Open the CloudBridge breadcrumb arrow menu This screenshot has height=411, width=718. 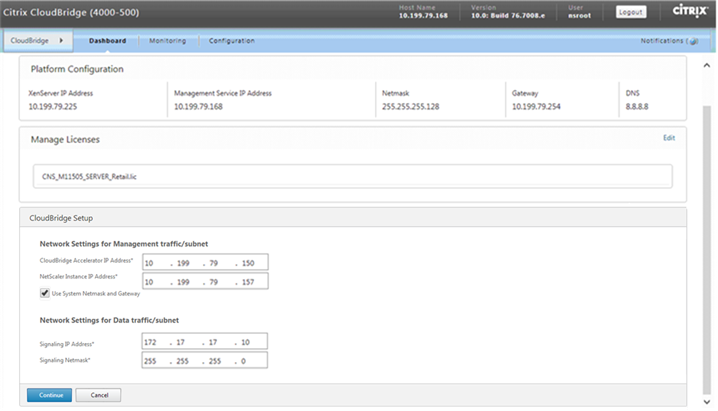point(61,40)
